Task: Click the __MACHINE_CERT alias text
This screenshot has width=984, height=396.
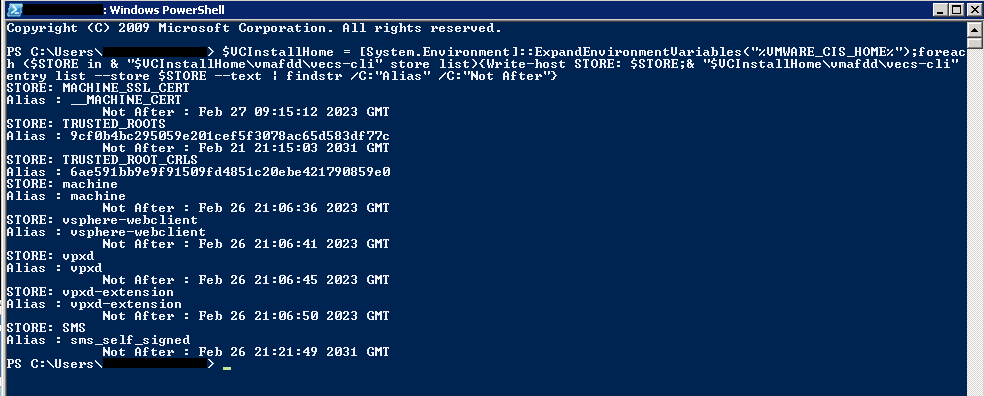Action: [126, 100]
